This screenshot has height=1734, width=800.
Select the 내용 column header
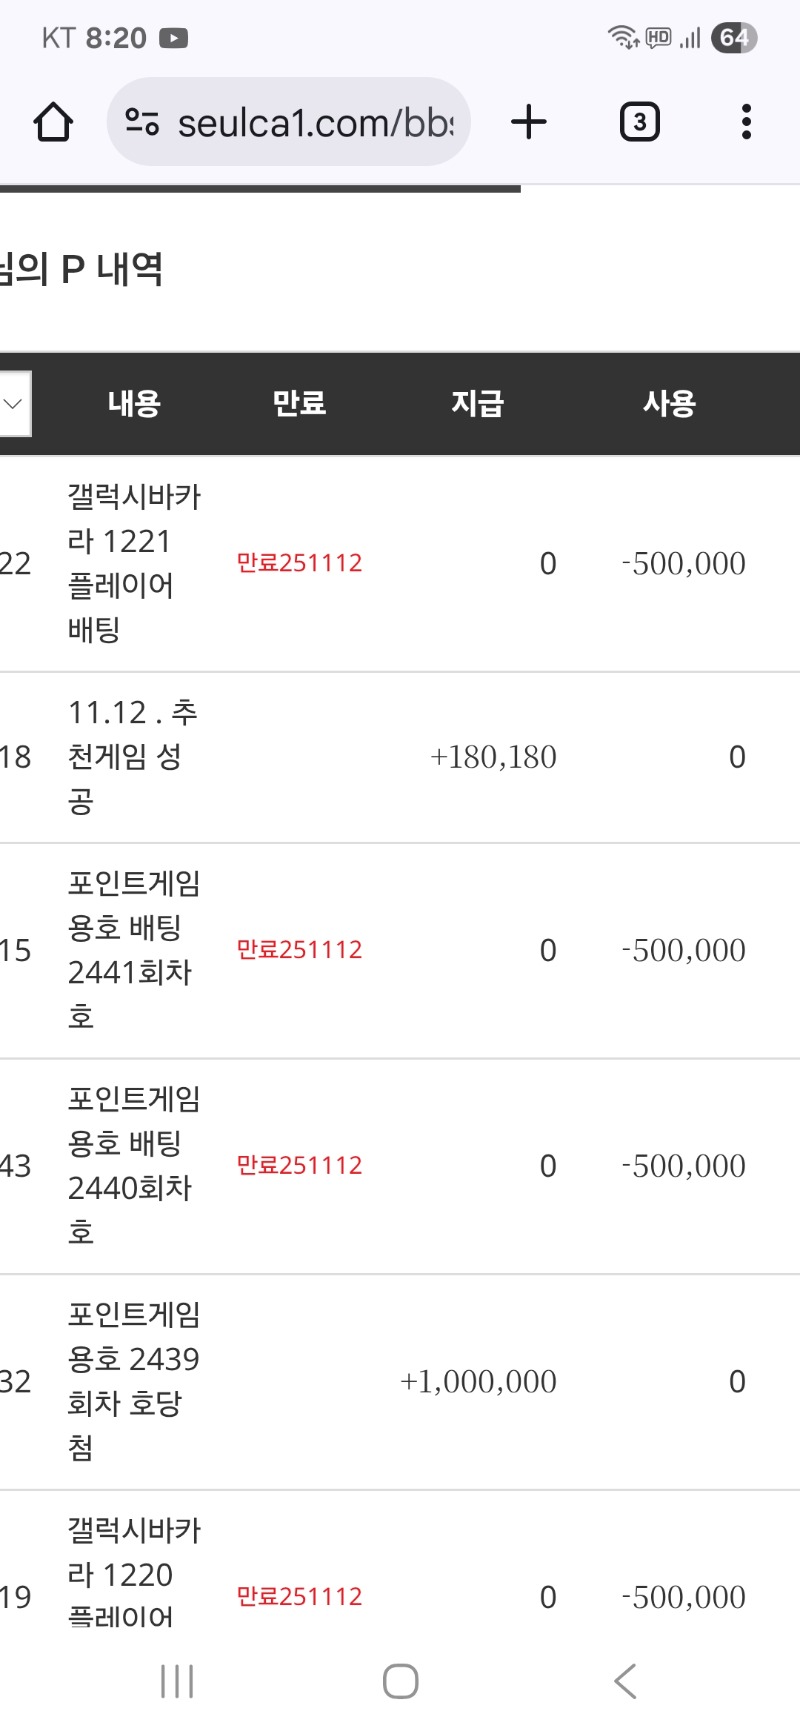[x=134, y=403]
